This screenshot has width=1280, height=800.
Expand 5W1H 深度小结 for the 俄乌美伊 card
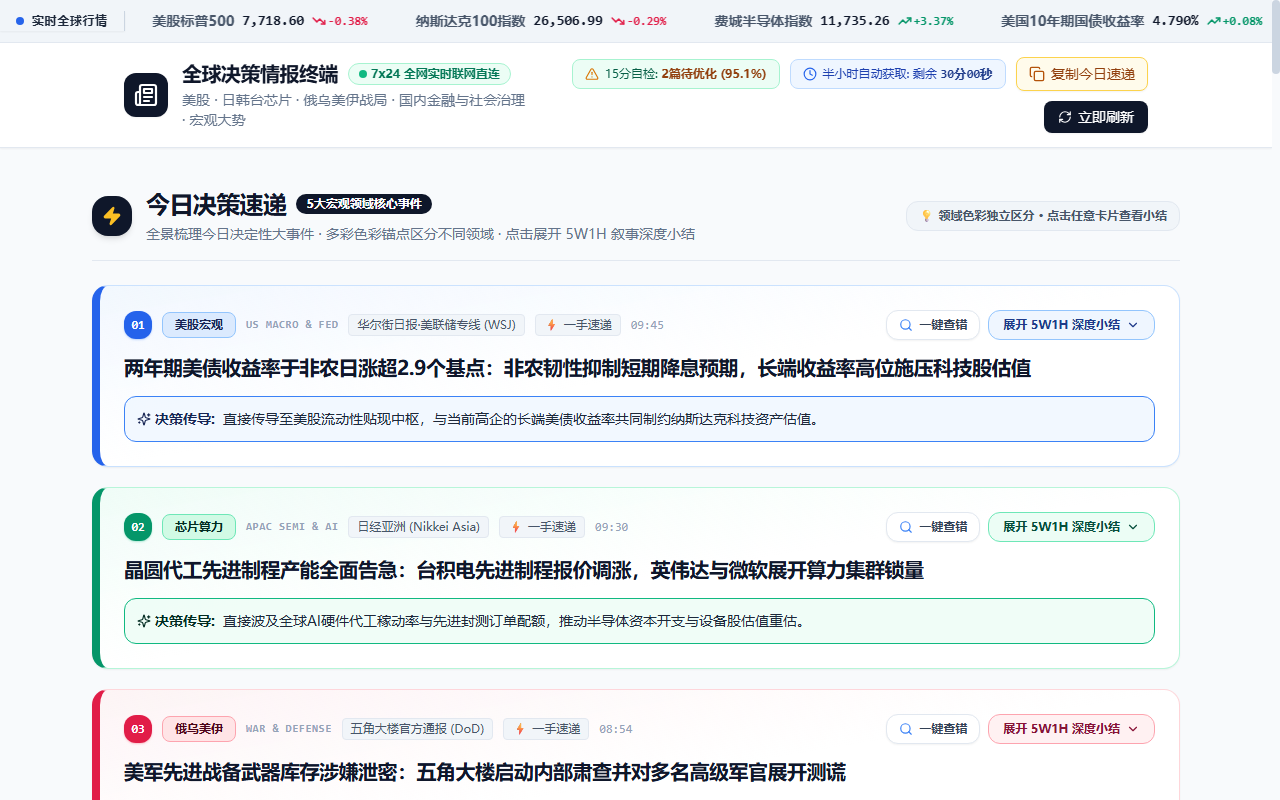[x=1071, y=729]
